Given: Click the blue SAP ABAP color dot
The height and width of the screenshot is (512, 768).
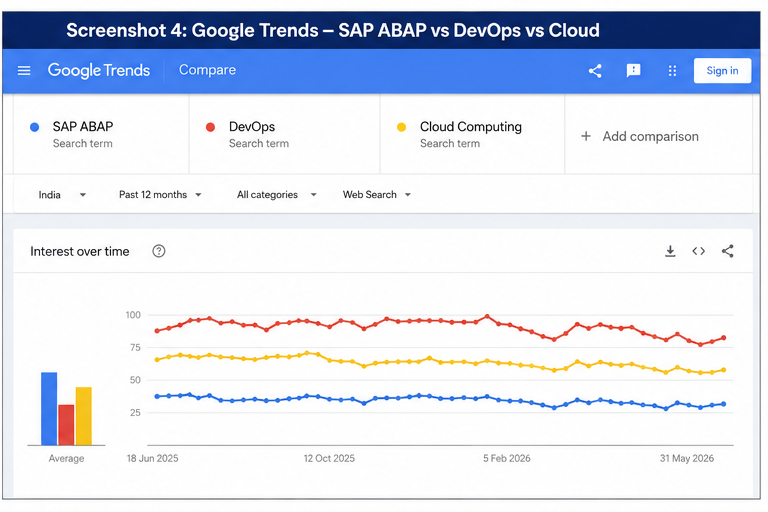Looking at the screenshot, I should pyautogui.click(x=34, y=127).
